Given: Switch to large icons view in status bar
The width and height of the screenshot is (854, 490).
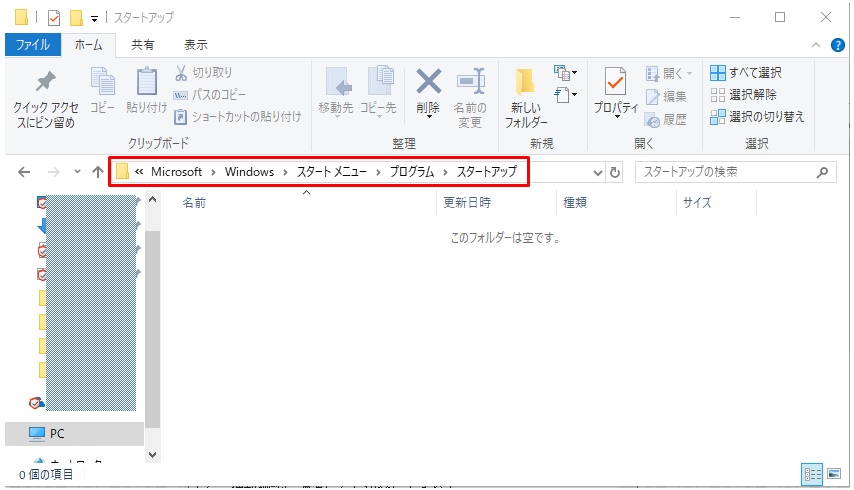Looking at the screenshot, I should pyautogui.click(x=834, y=474).
